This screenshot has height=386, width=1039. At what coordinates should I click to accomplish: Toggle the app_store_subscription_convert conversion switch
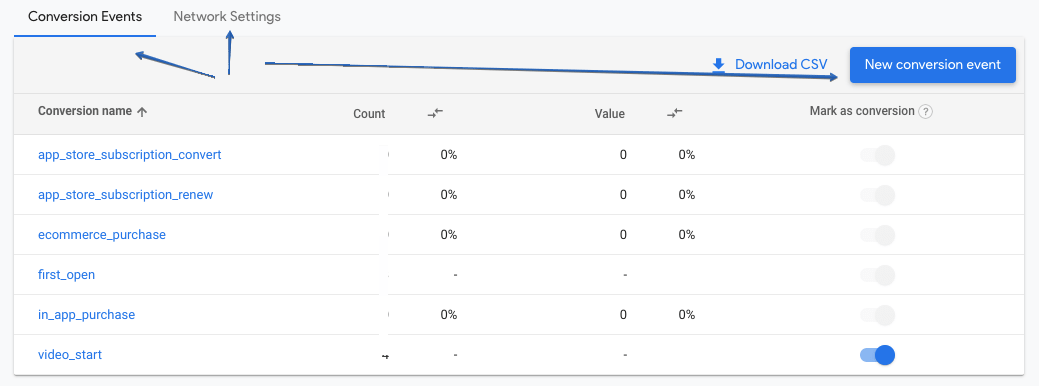point(877,155)
